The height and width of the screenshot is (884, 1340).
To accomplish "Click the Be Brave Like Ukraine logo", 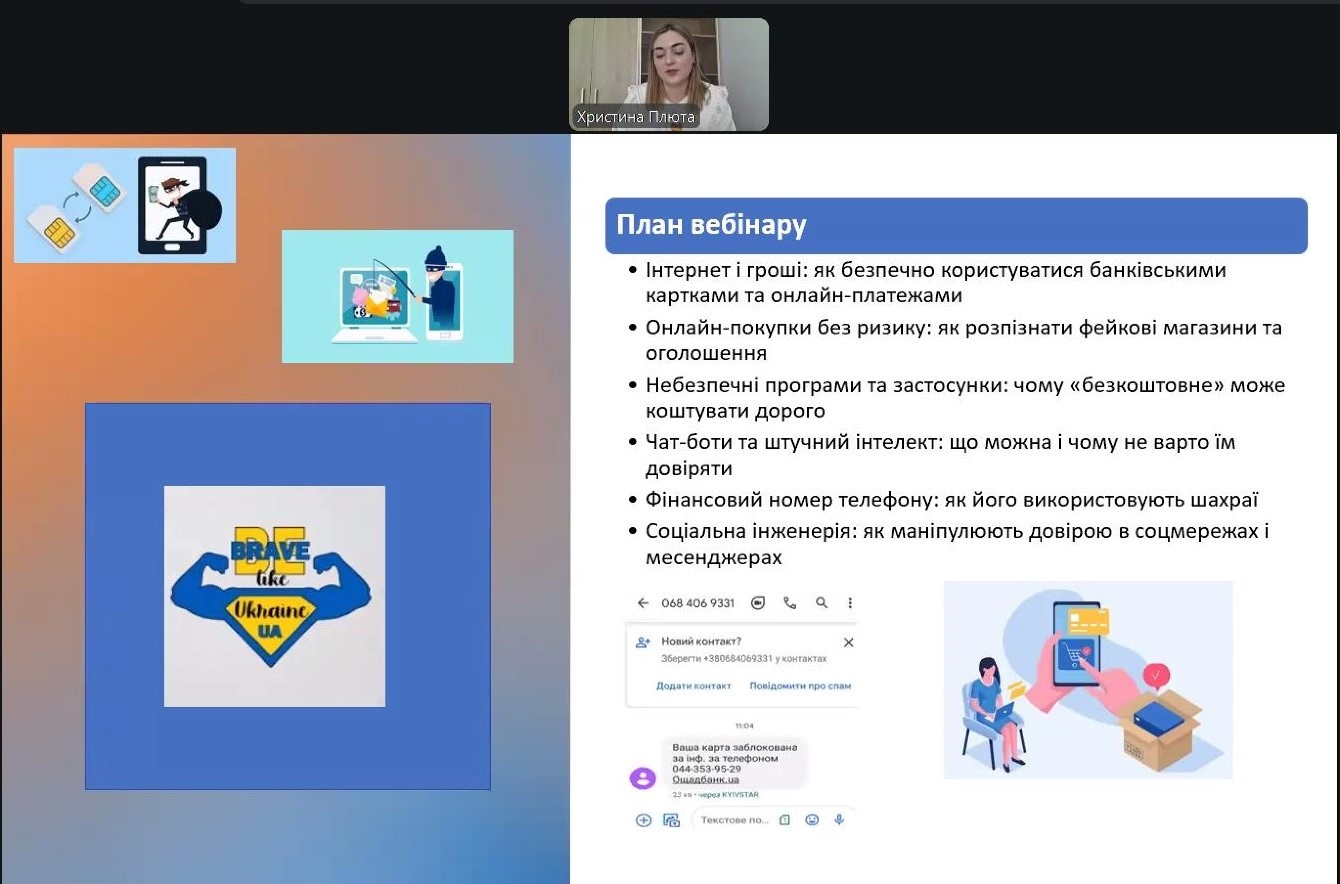I will click(273, 594).
